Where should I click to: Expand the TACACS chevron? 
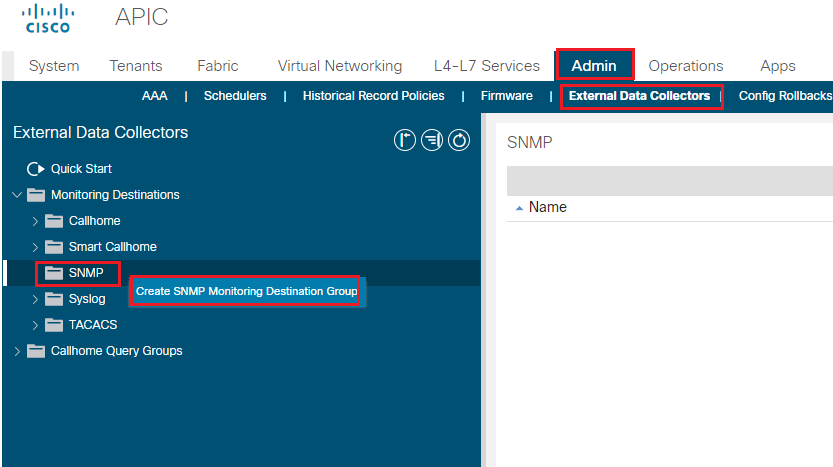tap(35, 325)
